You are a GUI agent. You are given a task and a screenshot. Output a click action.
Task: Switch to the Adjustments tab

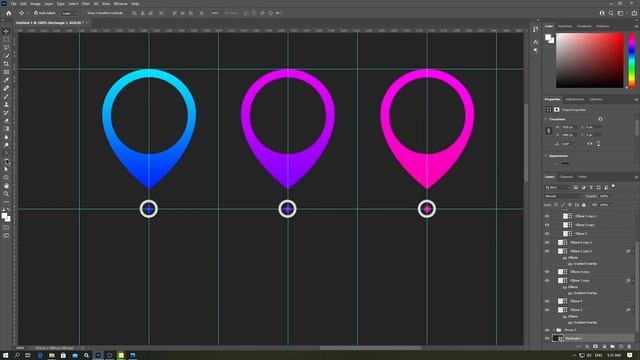tap(575, 100)
